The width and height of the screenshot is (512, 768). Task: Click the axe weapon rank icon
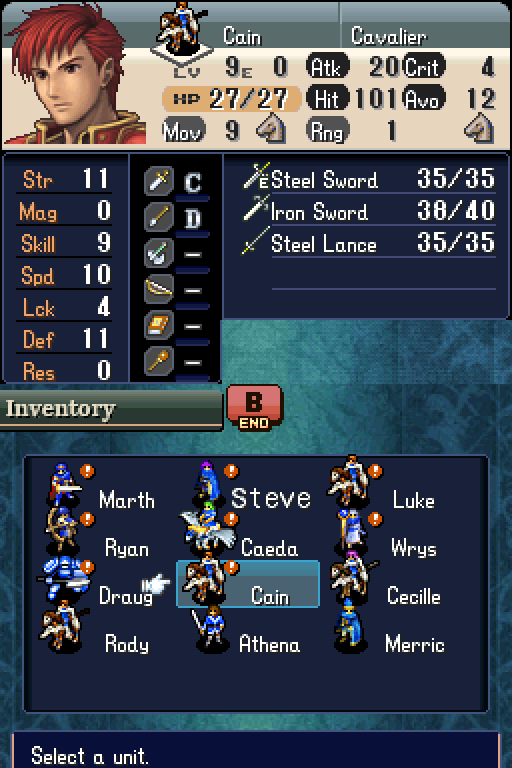tap(158, 253)
